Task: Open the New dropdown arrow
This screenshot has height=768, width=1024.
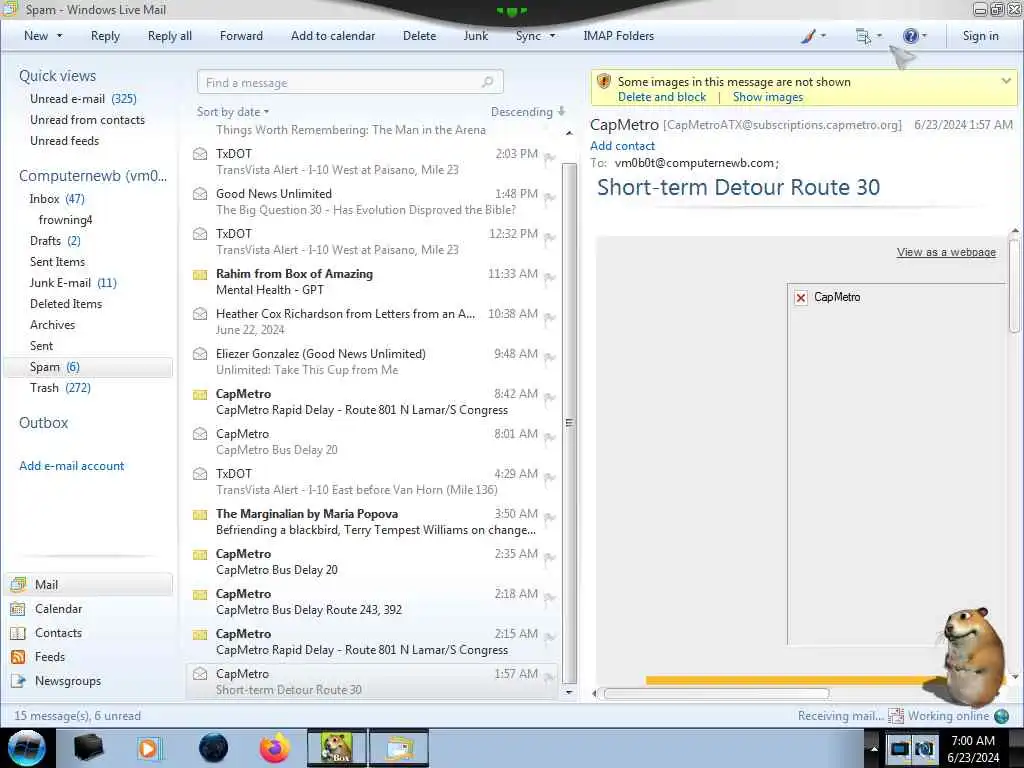Action: [x=59, y=36]
